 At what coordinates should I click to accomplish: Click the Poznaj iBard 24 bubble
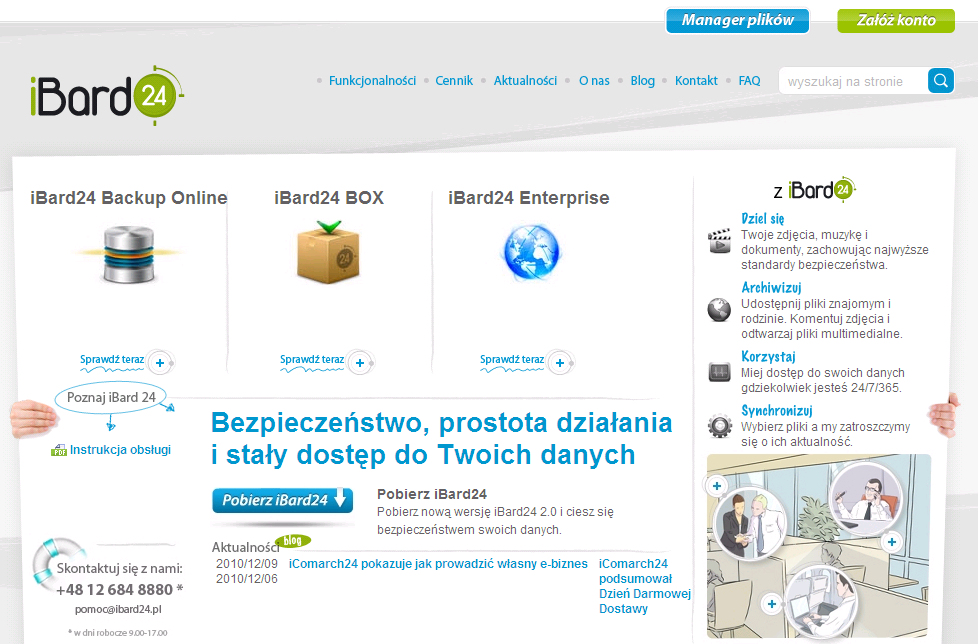(x=111, y=397)
